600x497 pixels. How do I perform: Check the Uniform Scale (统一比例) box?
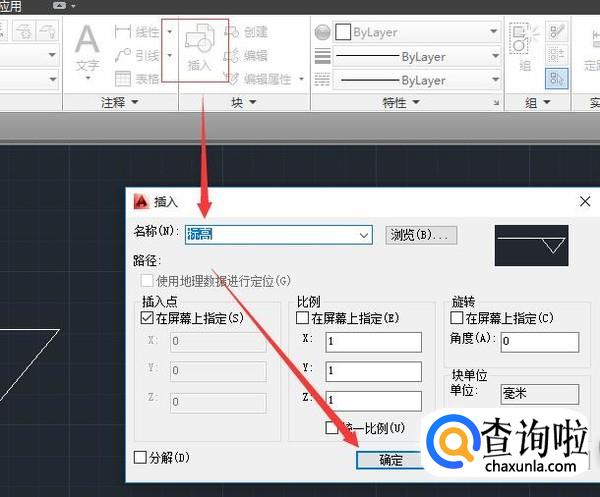[x=331, y=428]
